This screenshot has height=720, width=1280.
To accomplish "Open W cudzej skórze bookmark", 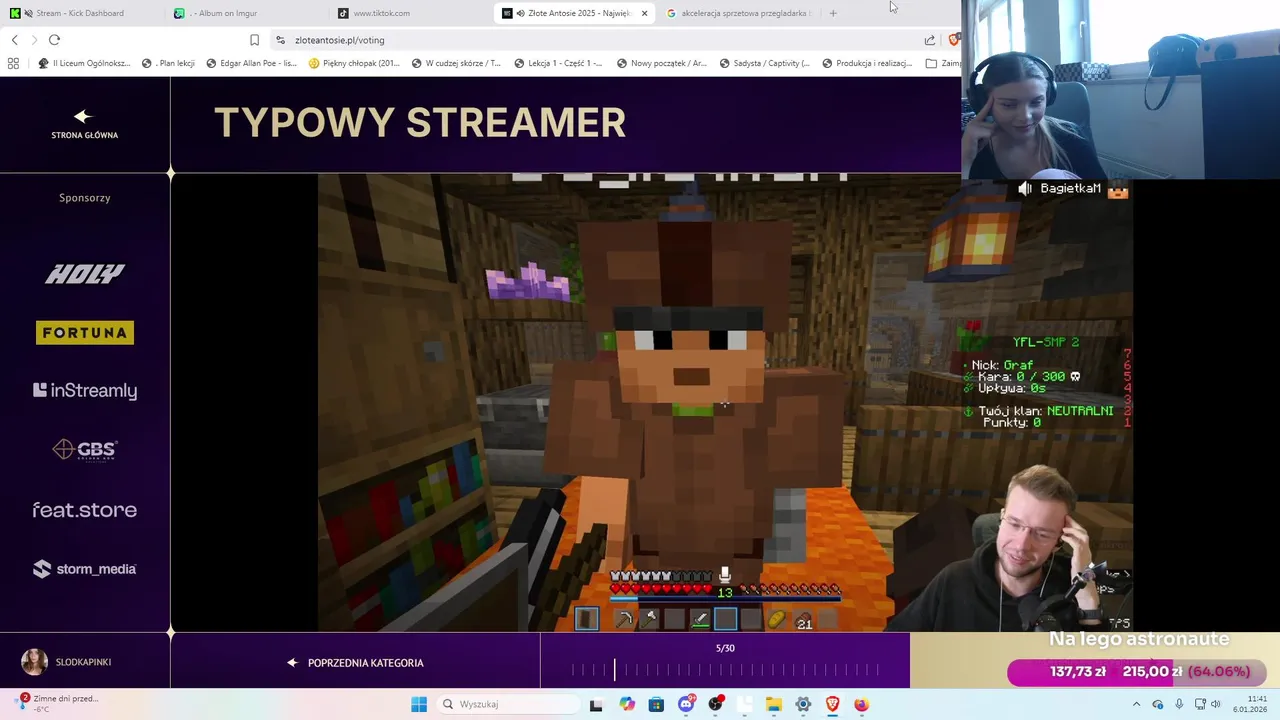I will pos(456,63).
